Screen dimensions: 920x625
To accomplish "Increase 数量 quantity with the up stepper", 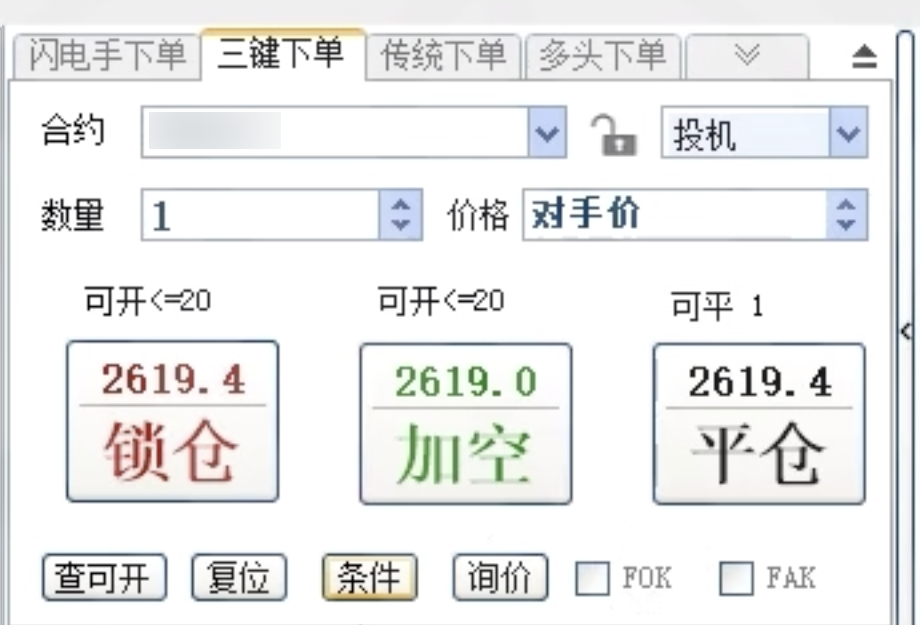I will pyautogui.click(x=399, y=205).
